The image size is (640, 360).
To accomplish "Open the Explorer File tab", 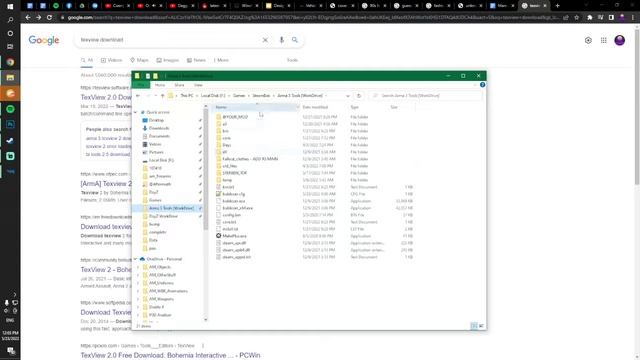I will [x=141, y=85].
